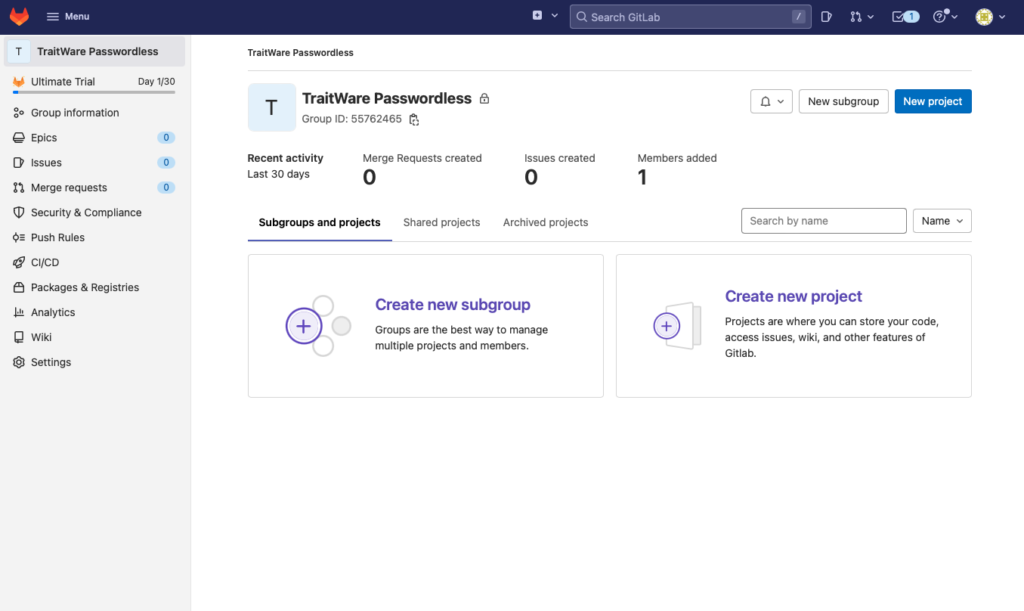Open the notification bell dropdown
This screenshot has width=1024, height=611.
pos(771,101)
